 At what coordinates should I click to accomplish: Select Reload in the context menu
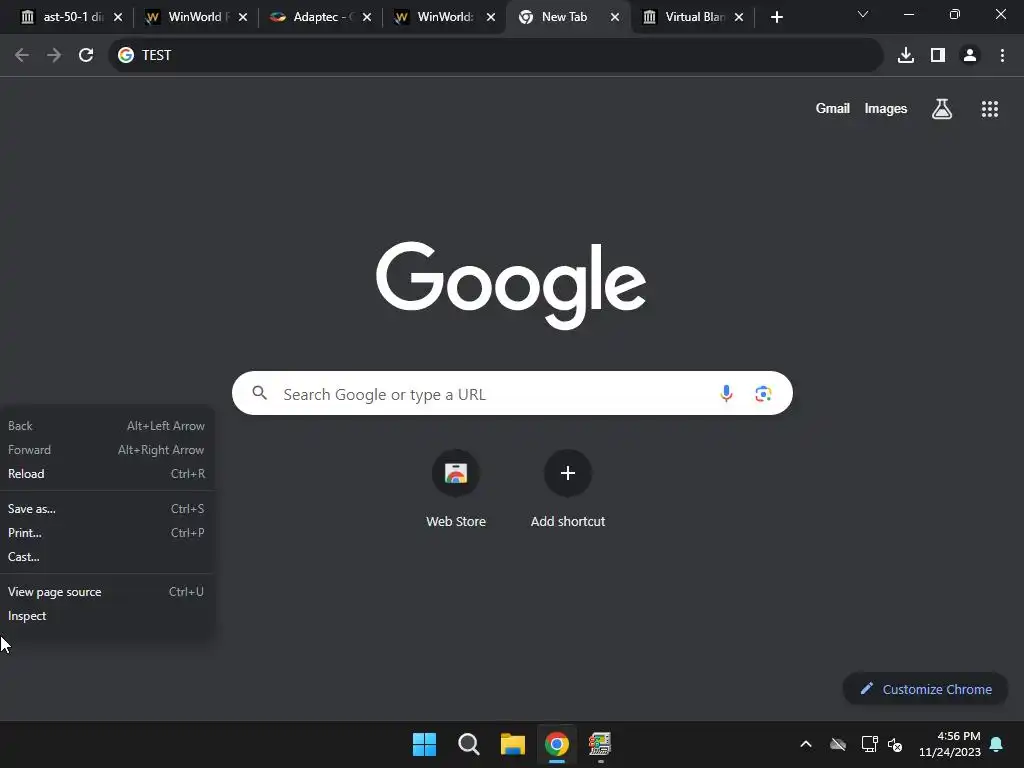pos(106,473)
